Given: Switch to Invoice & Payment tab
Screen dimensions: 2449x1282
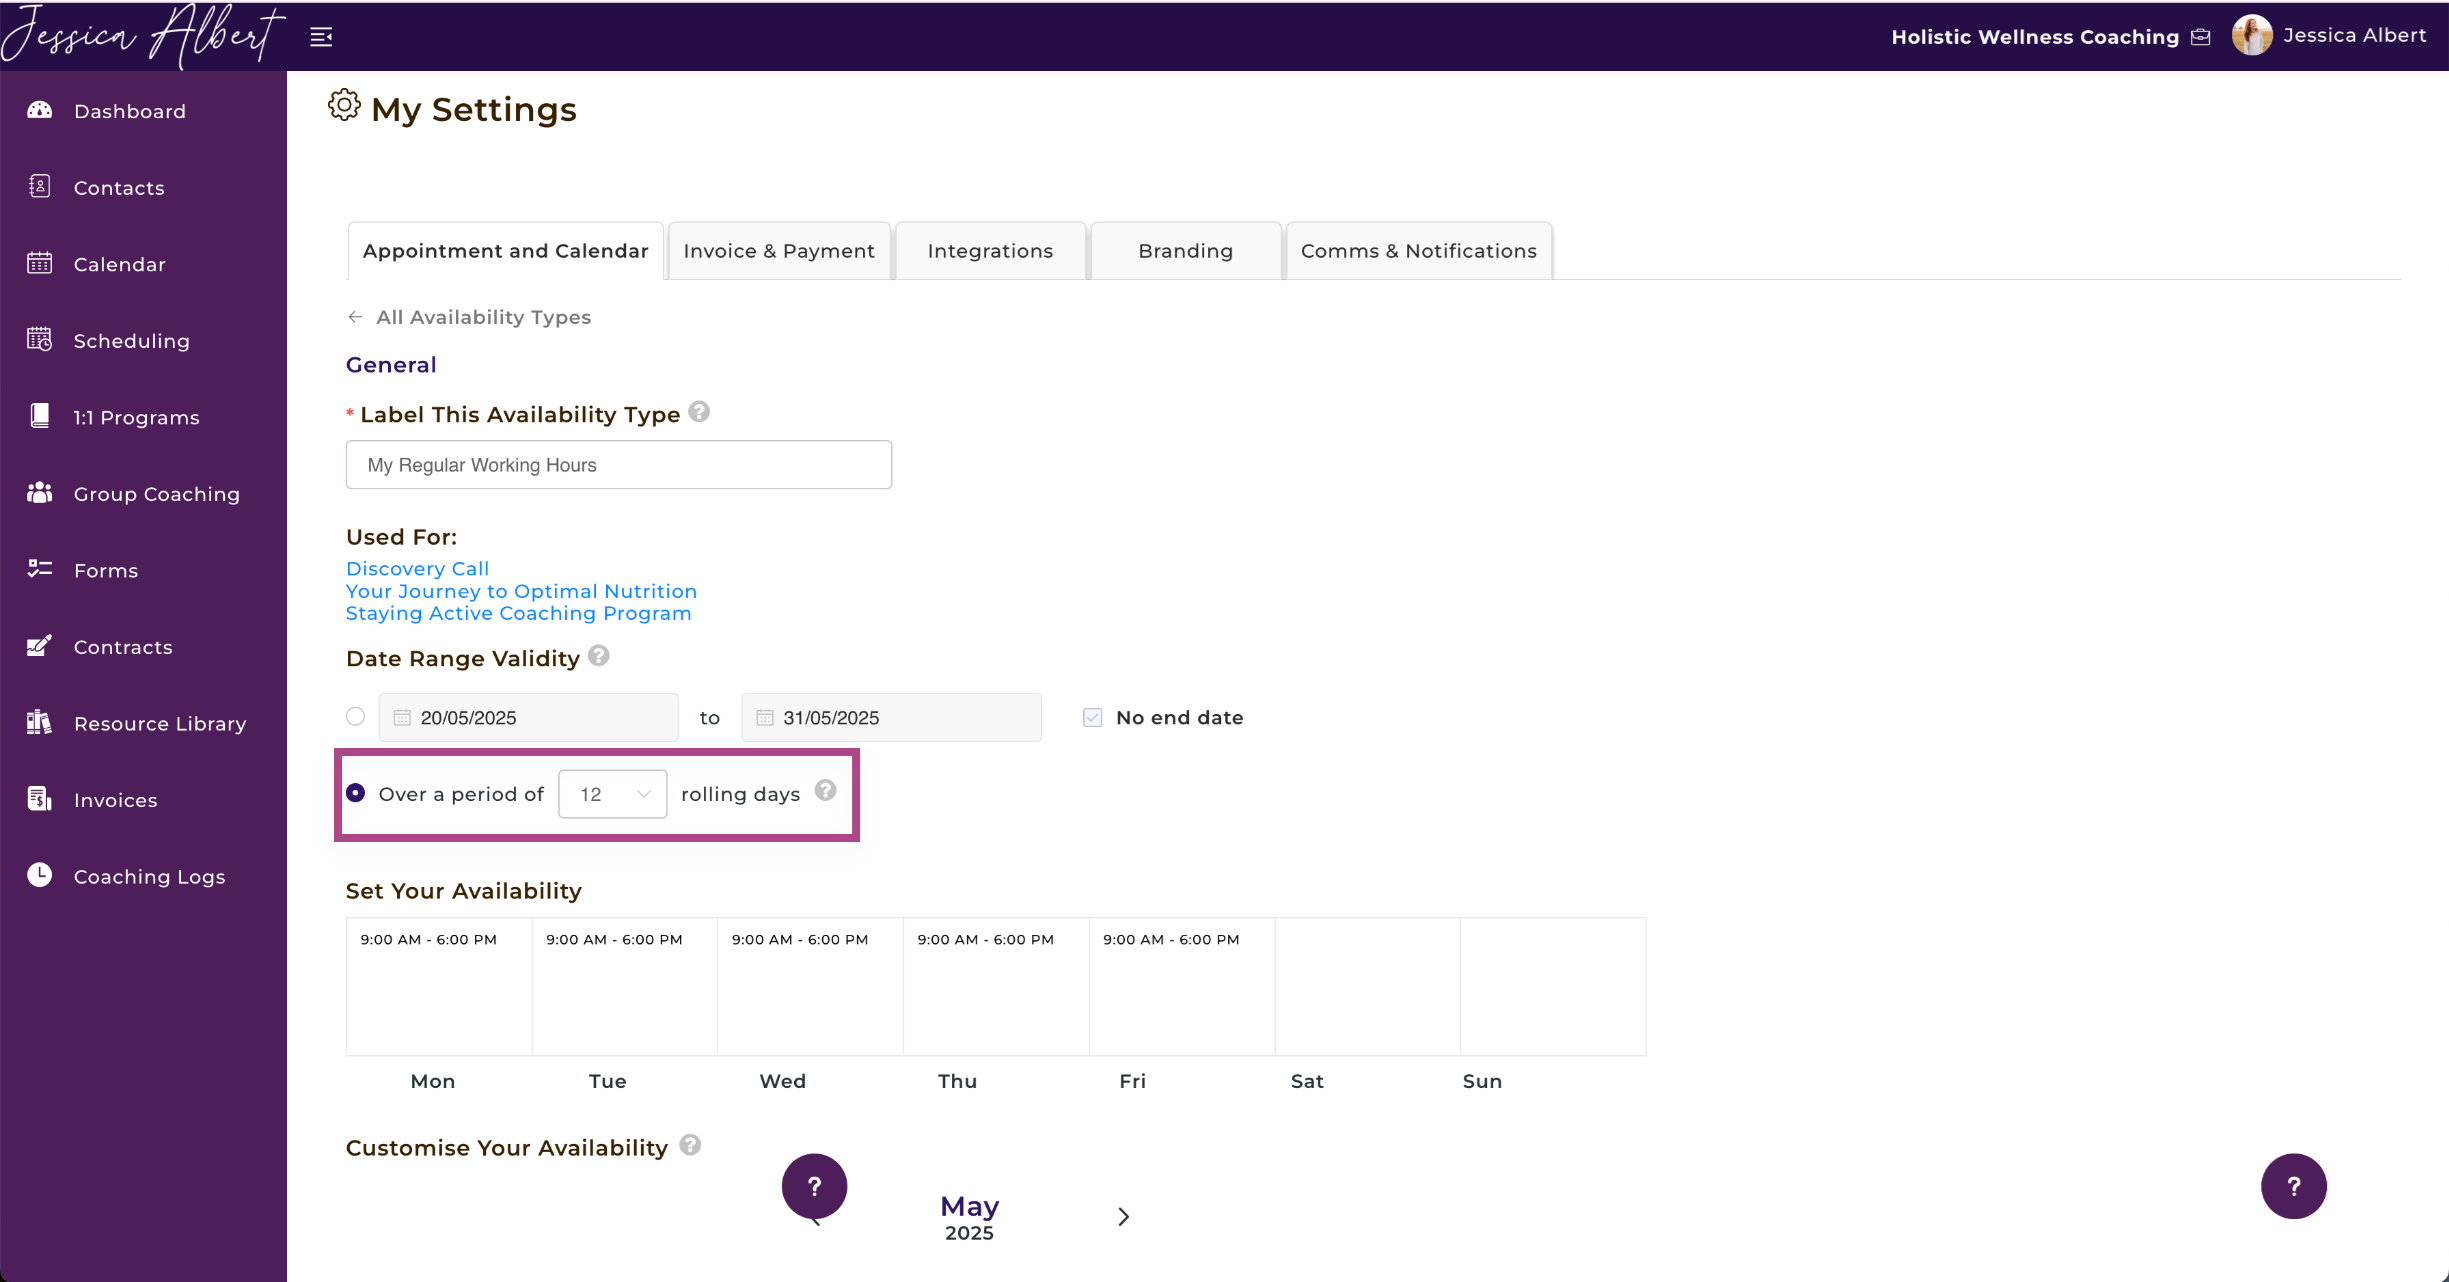Looking at the screenshot, I should coord(779,251).
